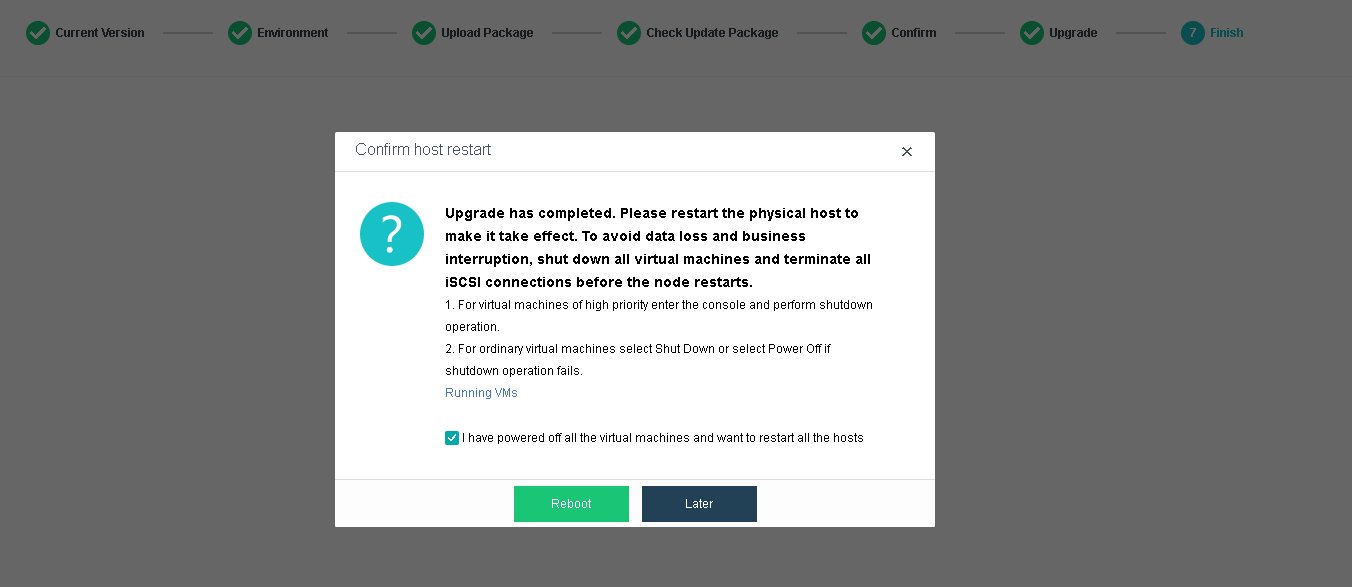Click the Current Version step checkmark icon
The image size is (1352, 587).
pos(38,33)
